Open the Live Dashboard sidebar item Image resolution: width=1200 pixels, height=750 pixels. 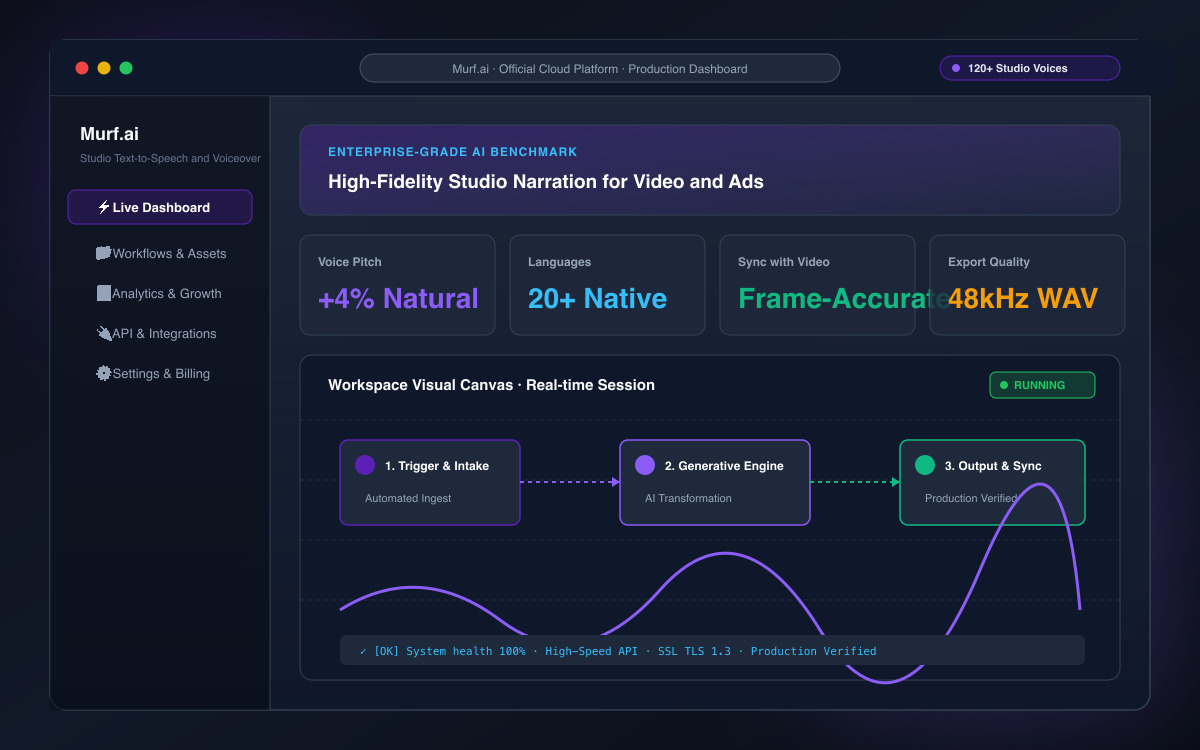tap(160, 207)
